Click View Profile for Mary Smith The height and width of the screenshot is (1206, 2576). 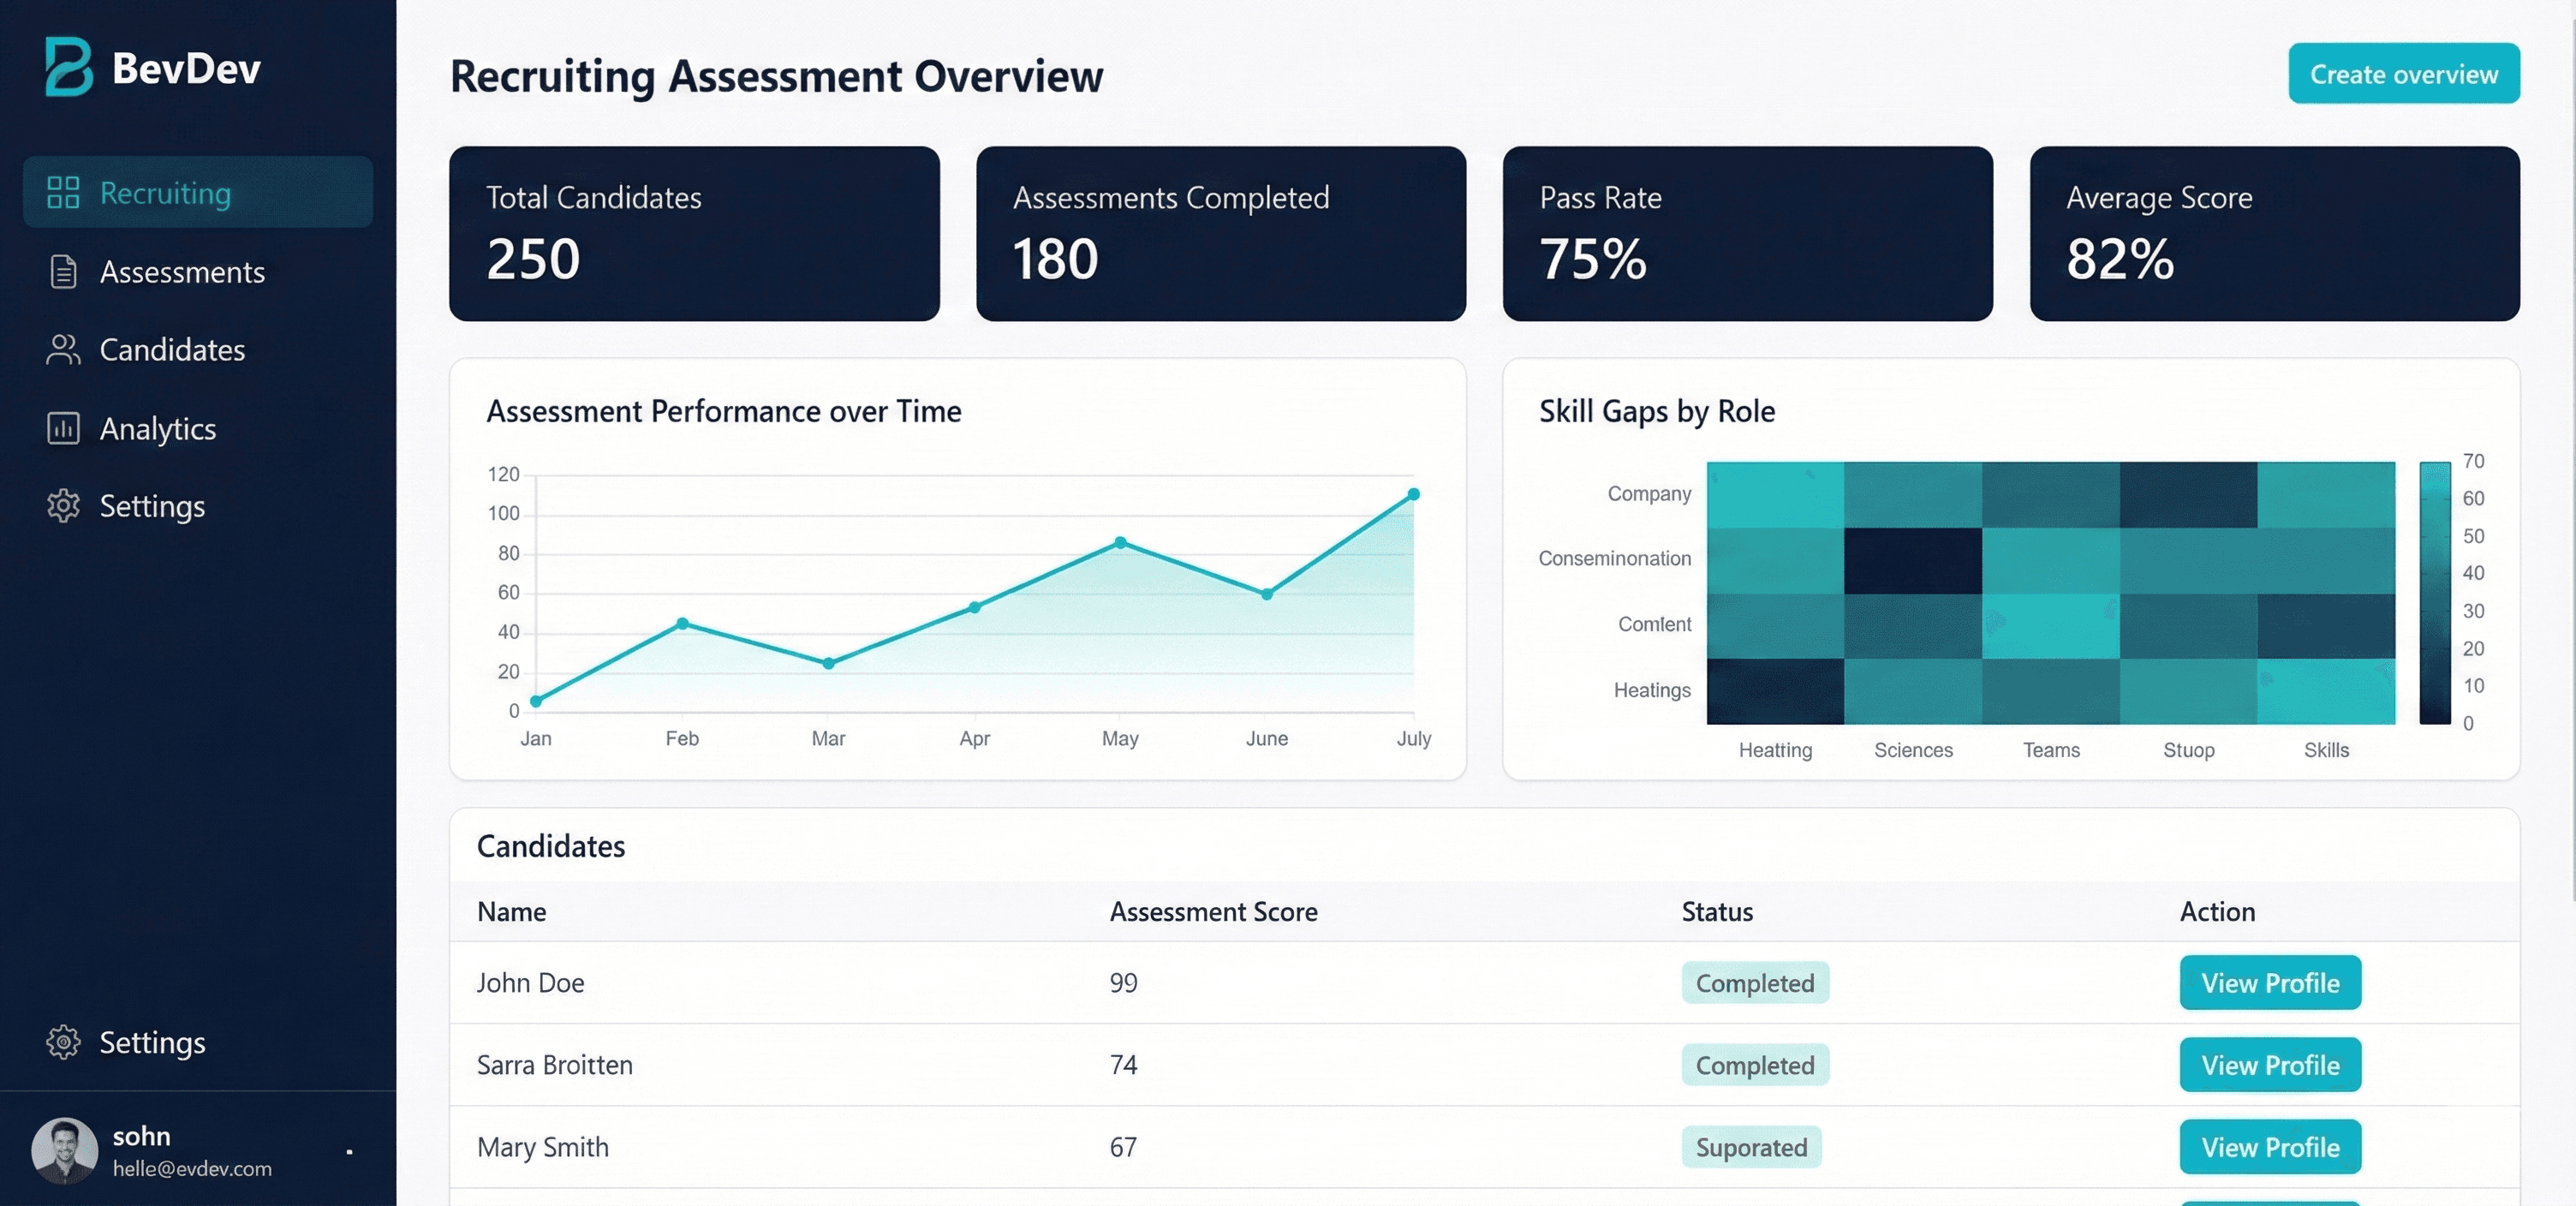(2270, 1147)
